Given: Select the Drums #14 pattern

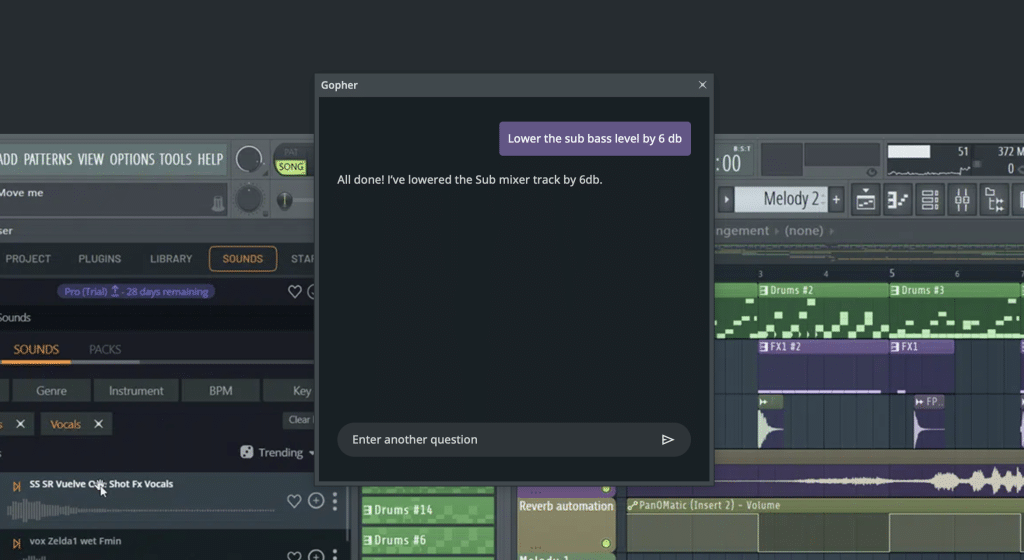Looking at the screenshot, I should click(428, 510).
